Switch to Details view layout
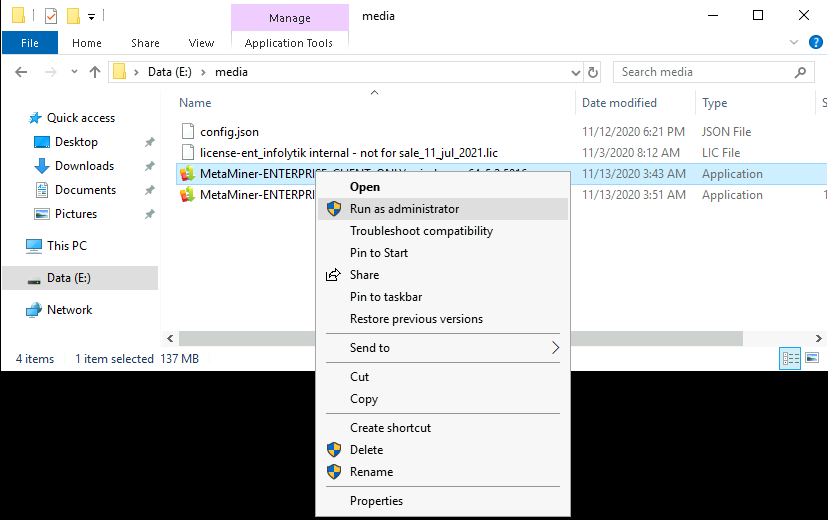 pyautogui.click(x=790, y=359)
